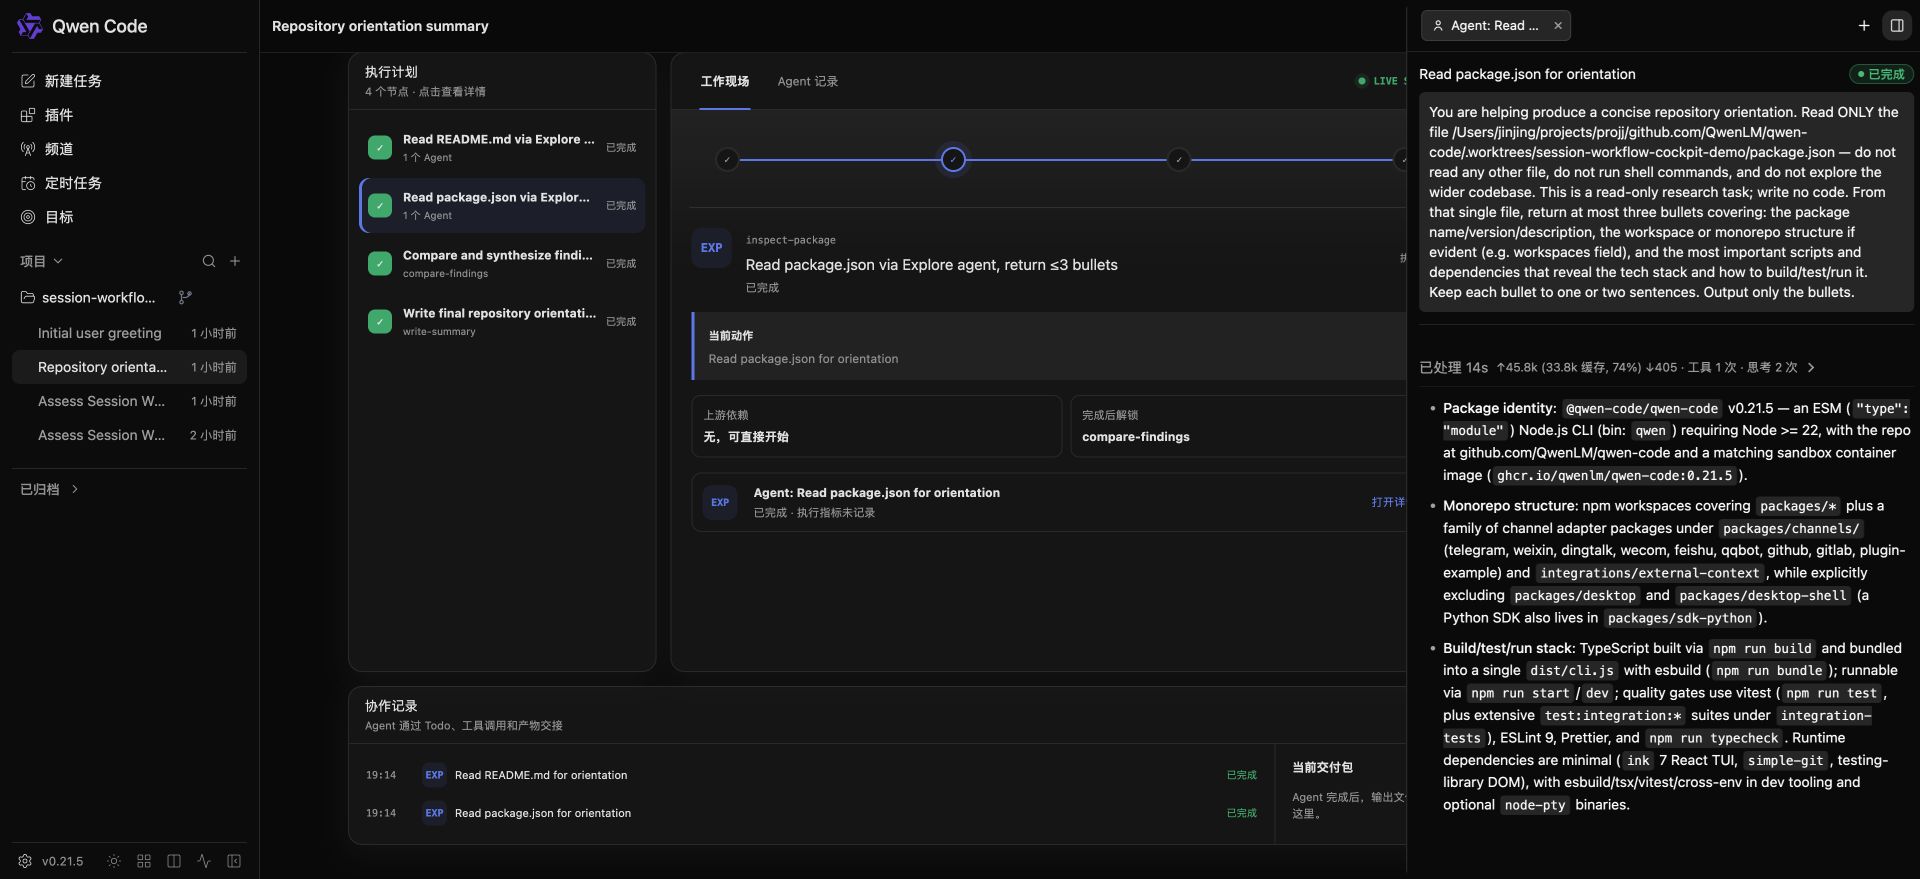Click the highlighted second node on the timeline
This screenshot has width=1920, height=879.
click(x=953, y=159)
